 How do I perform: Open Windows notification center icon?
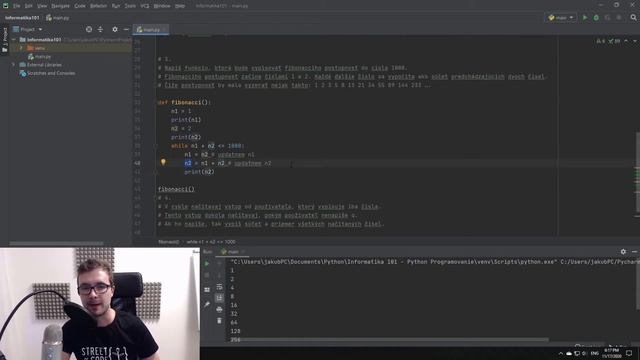(629, 353)
